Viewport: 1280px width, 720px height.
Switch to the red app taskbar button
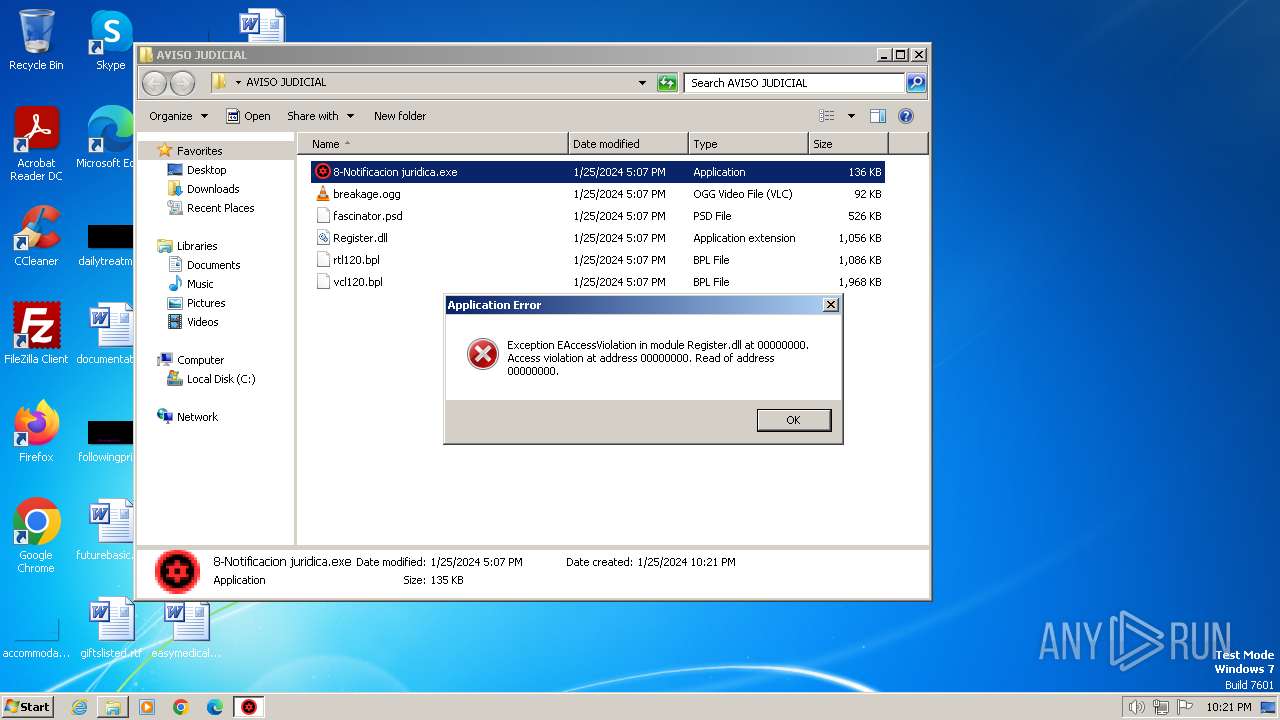click(x=249, y=707)
